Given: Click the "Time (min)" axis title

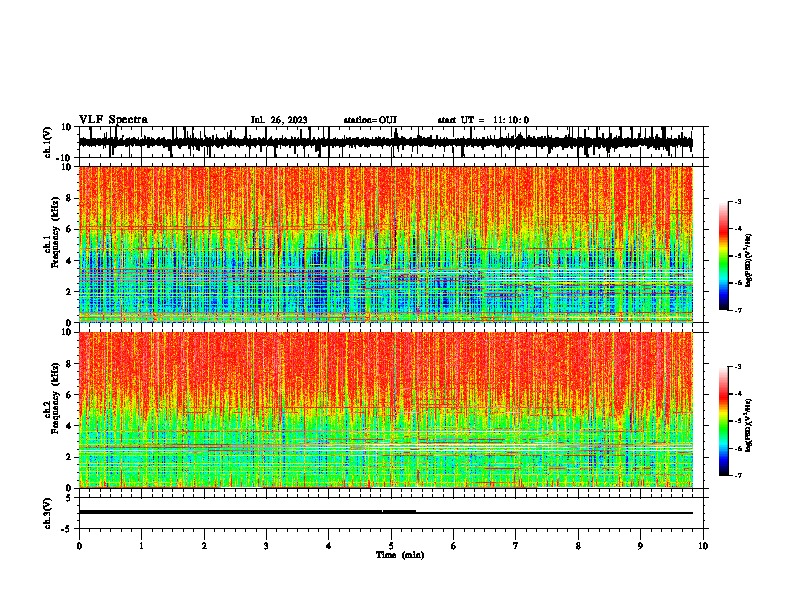Looking at the screenshot, I should pos(400,555).
